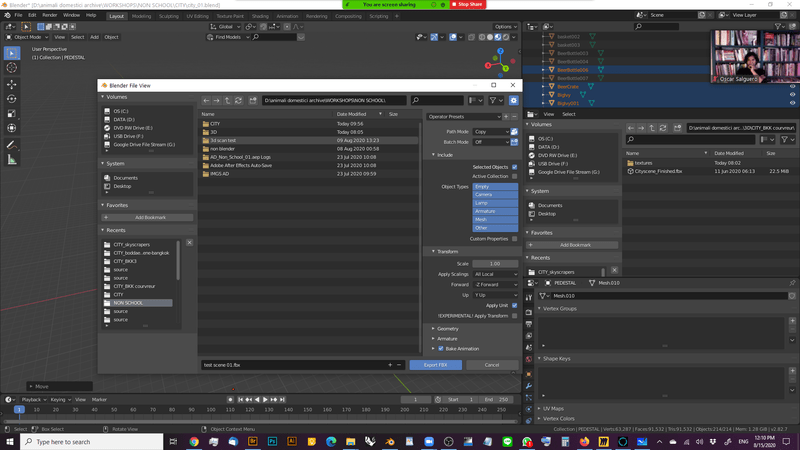Select the Cursor tool in left toolbar

click(11, 68)
